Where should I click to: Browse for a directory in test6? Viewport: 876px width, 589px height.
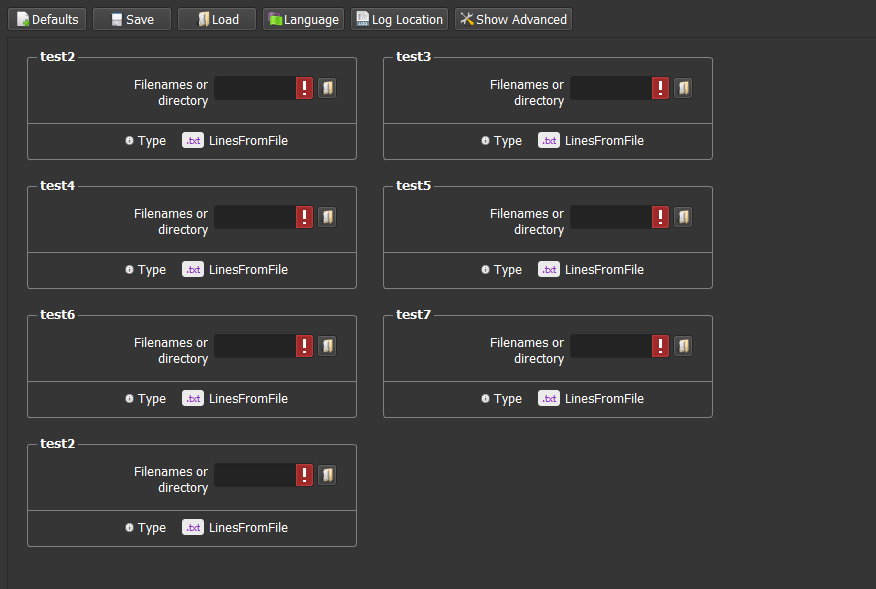[327, 346]
